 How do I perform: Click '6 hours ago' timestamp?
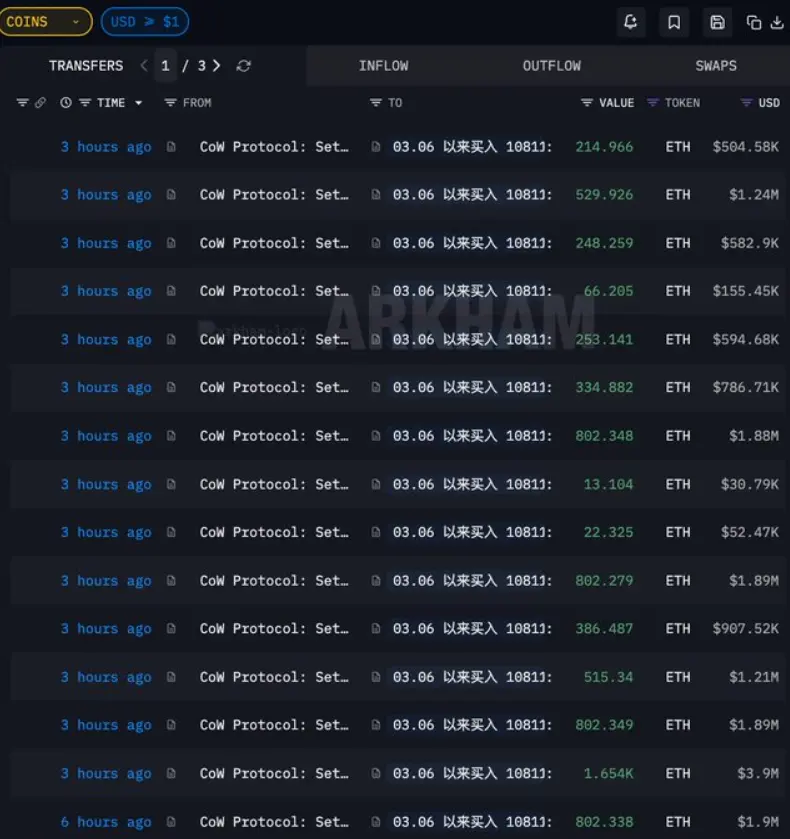point(106,822)
